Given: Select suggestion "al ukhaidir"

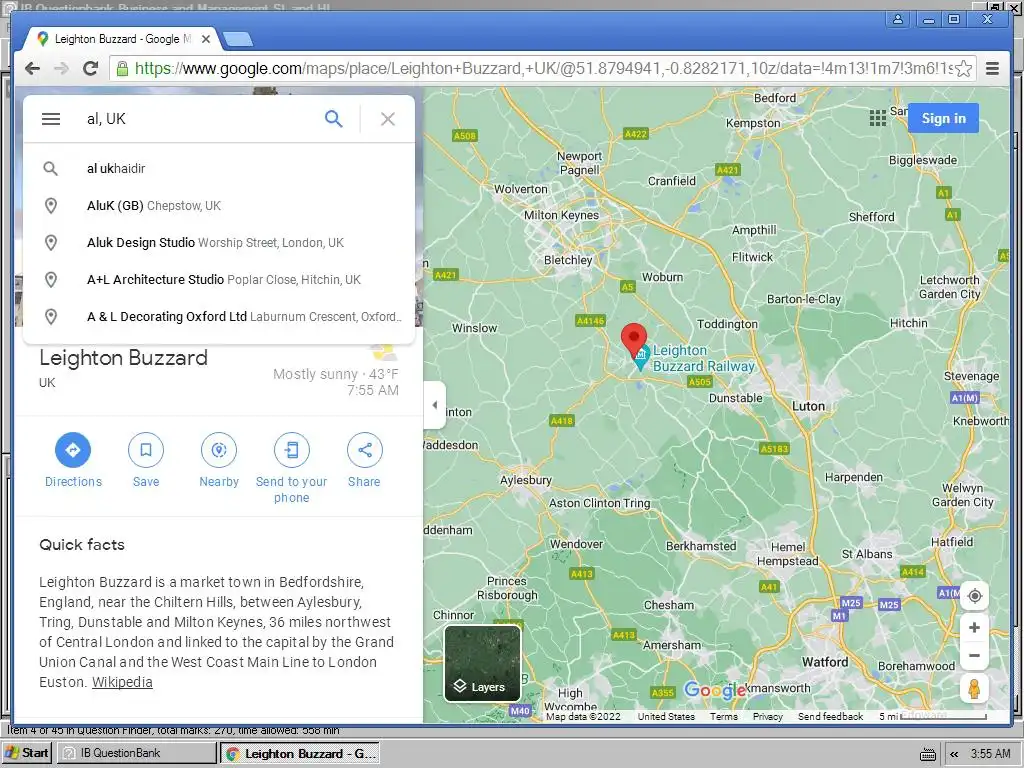Looking at the screenshot, I should coord(219,168).
